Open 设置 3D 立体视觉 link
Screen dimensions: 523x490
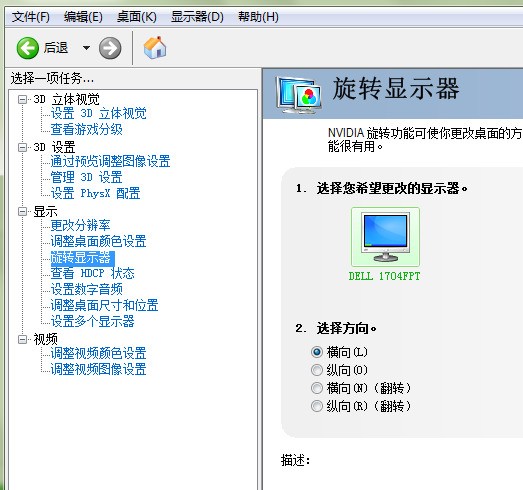[98, 113]
